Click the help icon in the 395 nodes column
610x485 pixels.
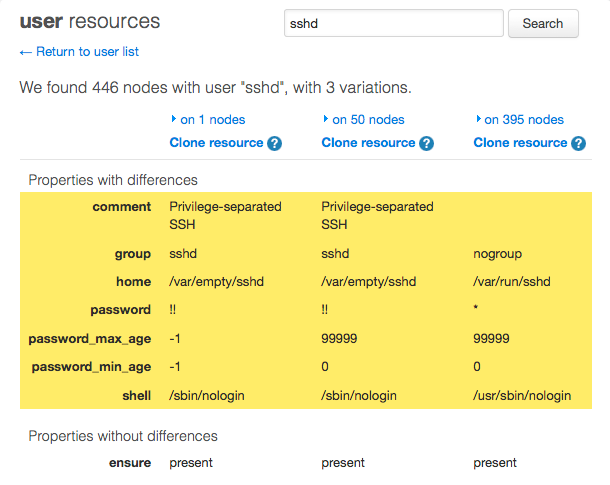click(x=579, y=144)
